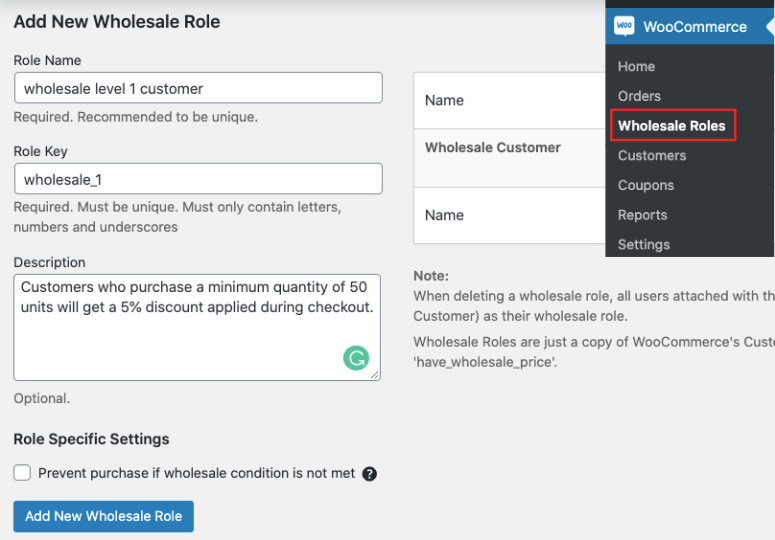Click the Role Key label

click(40, 151)
